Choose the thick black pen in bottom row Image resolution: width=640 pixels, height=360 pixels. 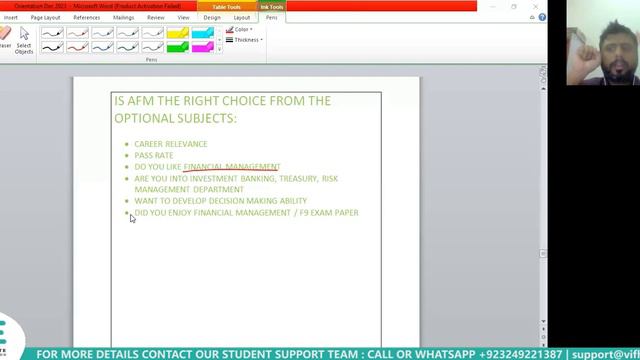point(52,47)
